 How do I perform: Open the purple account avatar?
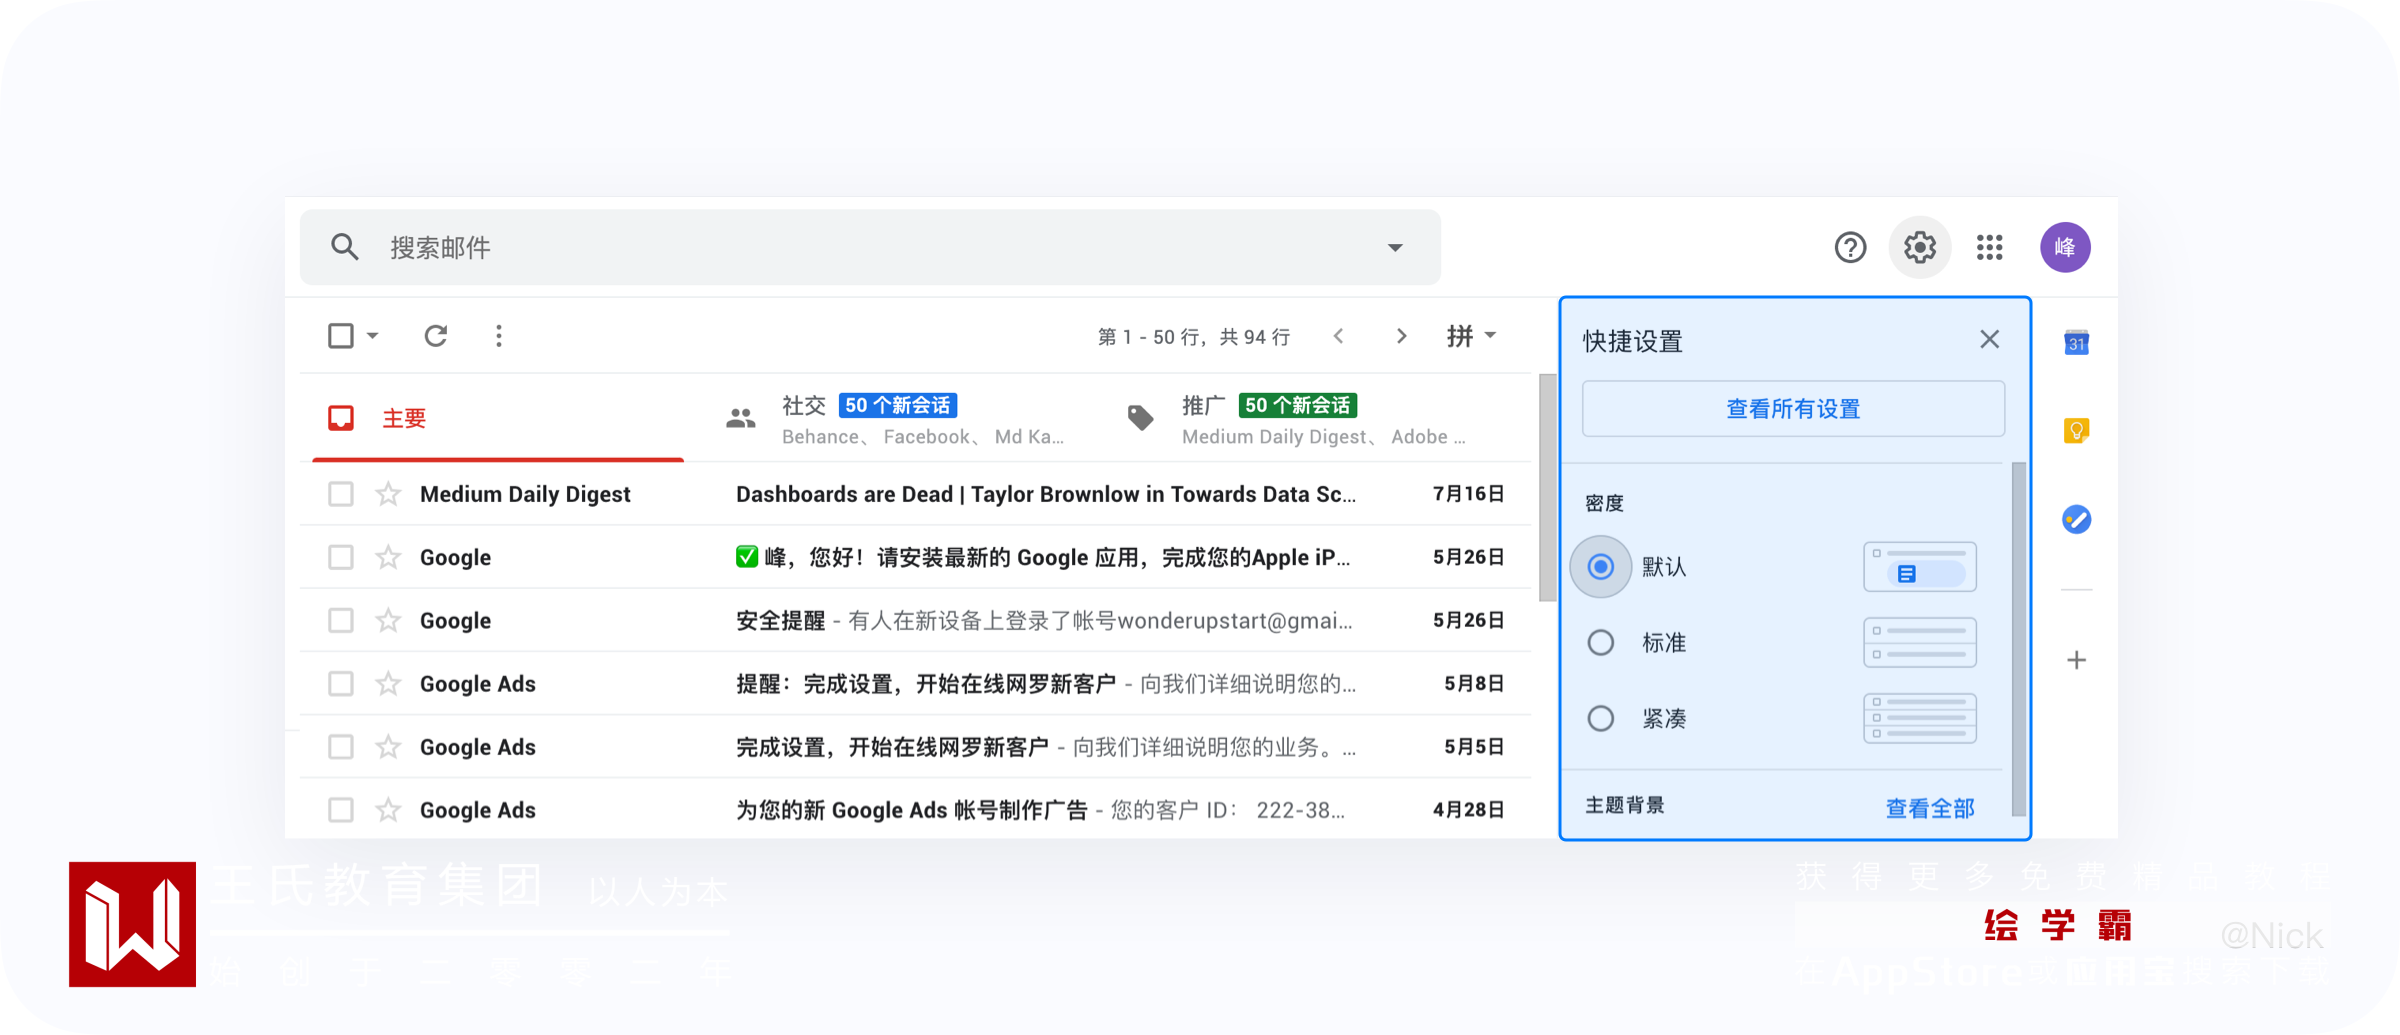(x=2065, y=247)
